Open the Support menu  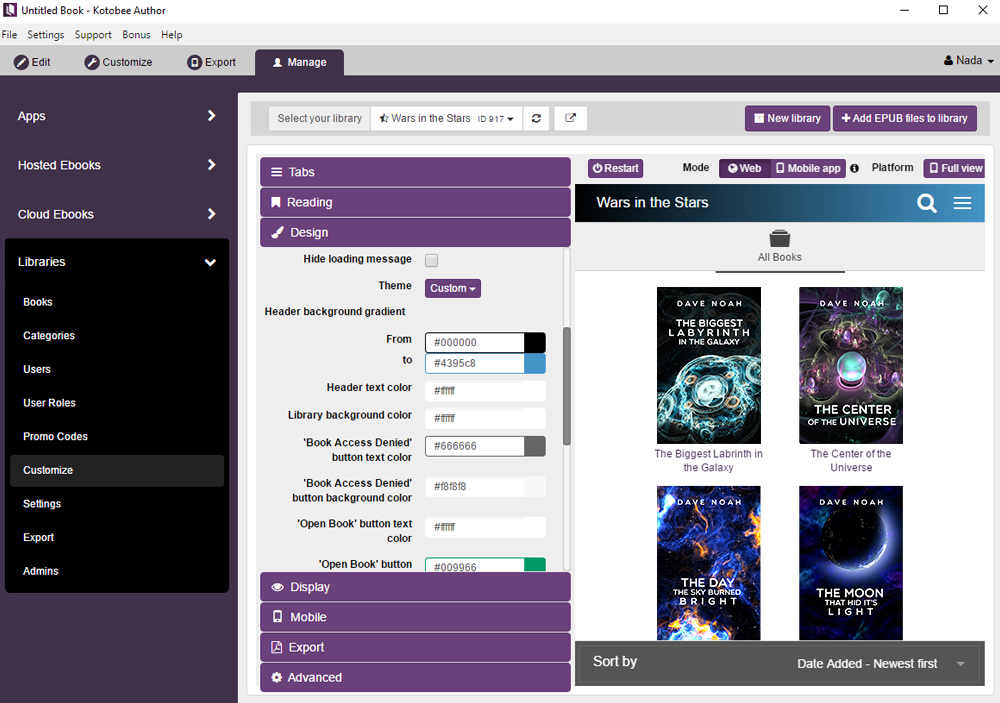93,35
